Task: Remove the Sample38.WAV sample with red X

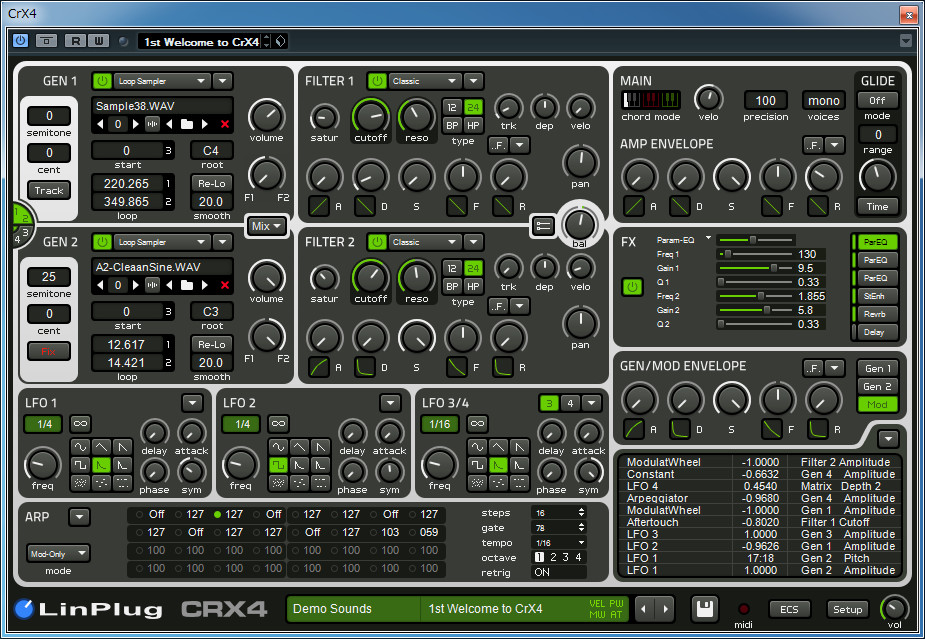Action: 224,124
